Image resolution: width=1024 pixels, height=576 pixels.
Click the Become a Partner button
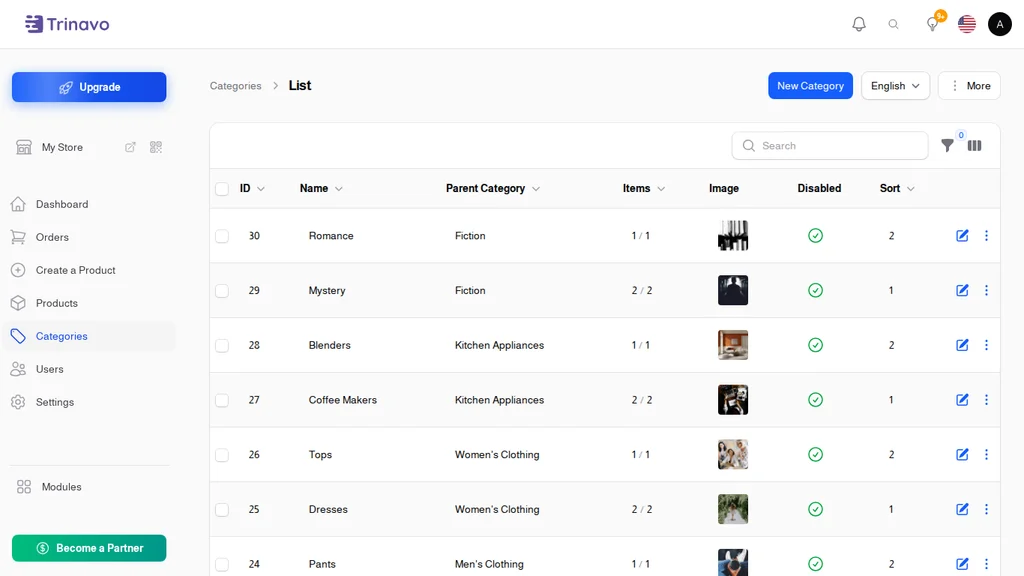(89, 548)
